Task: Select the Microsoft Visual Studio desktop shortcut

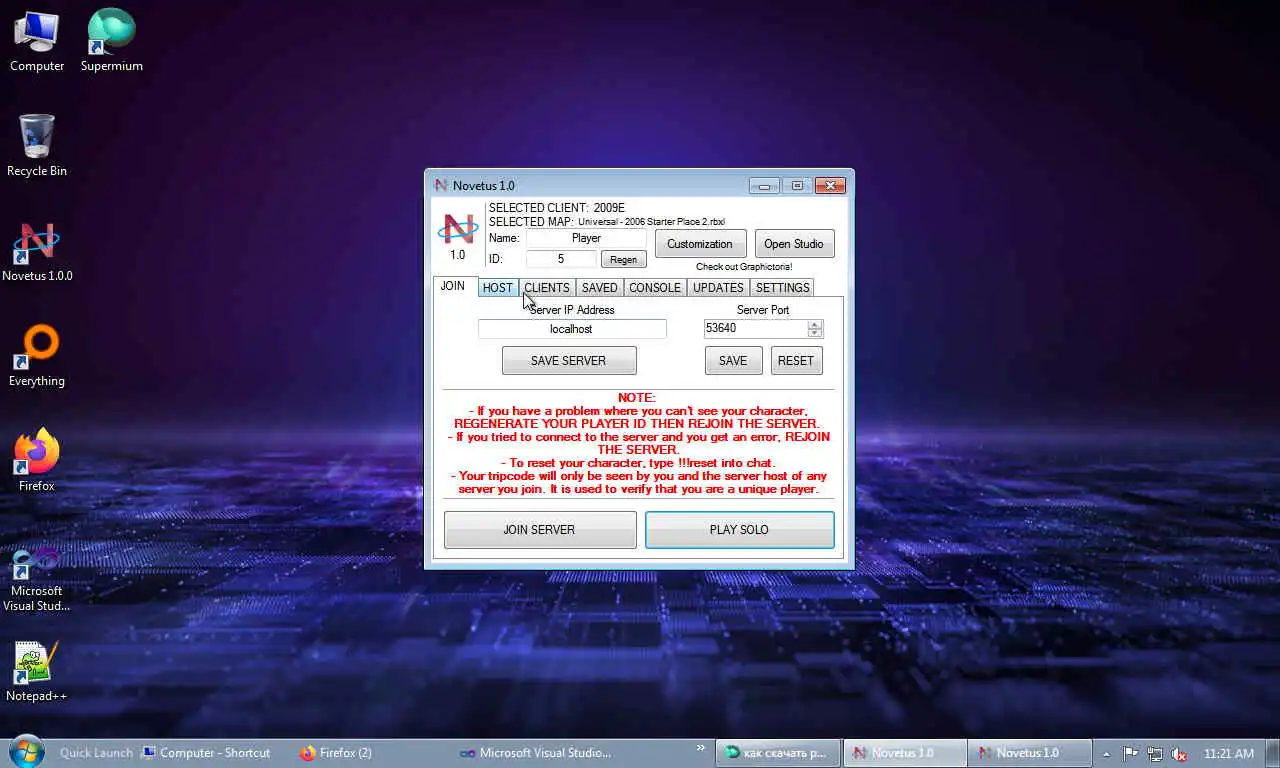Action: (37, 578)
